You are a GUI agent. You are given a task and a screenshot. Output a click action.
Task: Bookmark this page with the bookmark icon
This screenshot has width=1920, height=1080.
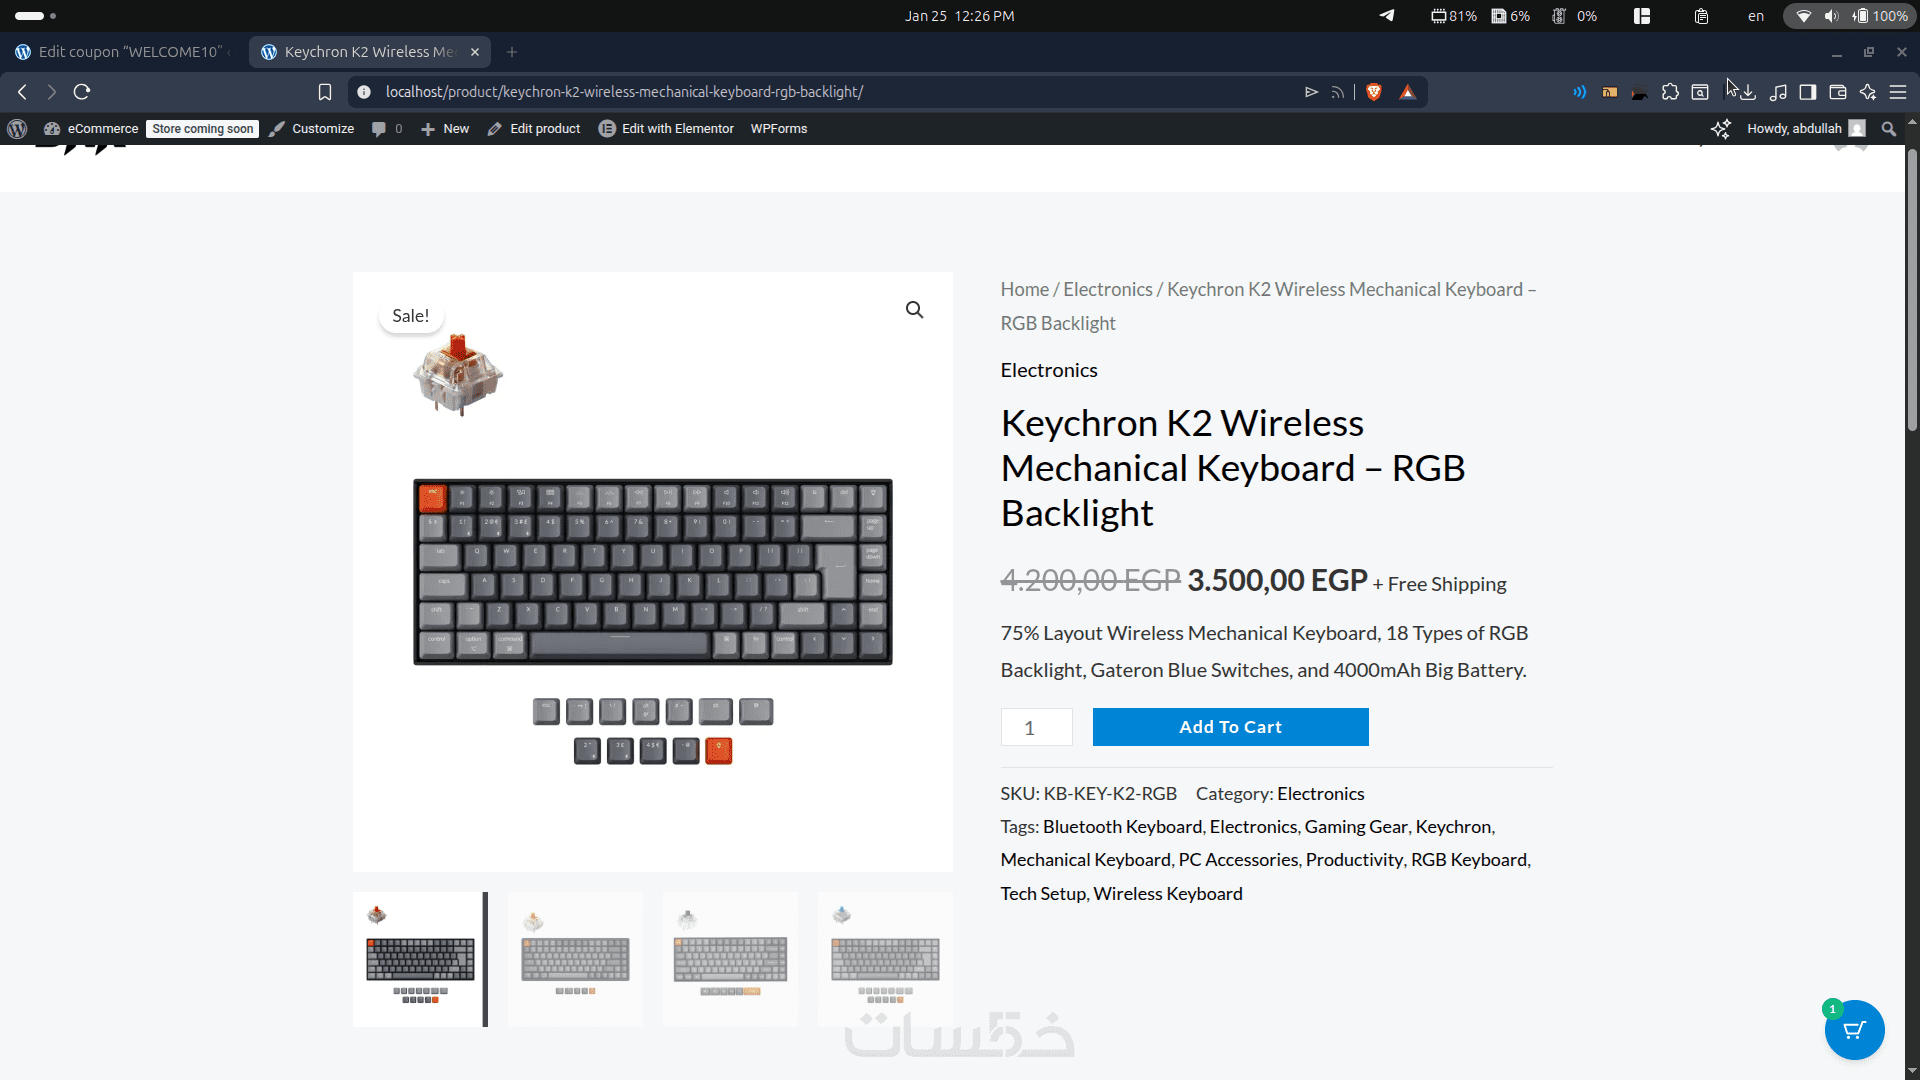[325, 92]
